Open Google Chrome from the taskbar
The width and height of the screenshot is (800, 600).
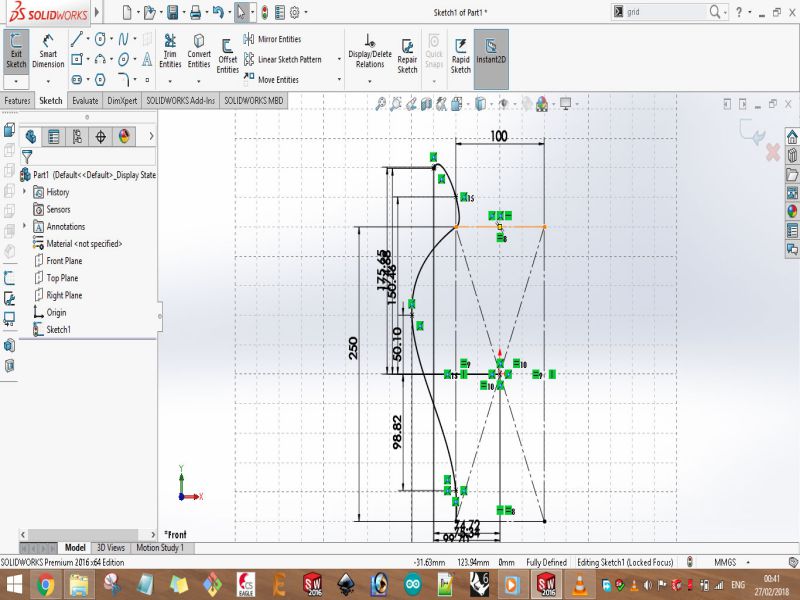46,585
